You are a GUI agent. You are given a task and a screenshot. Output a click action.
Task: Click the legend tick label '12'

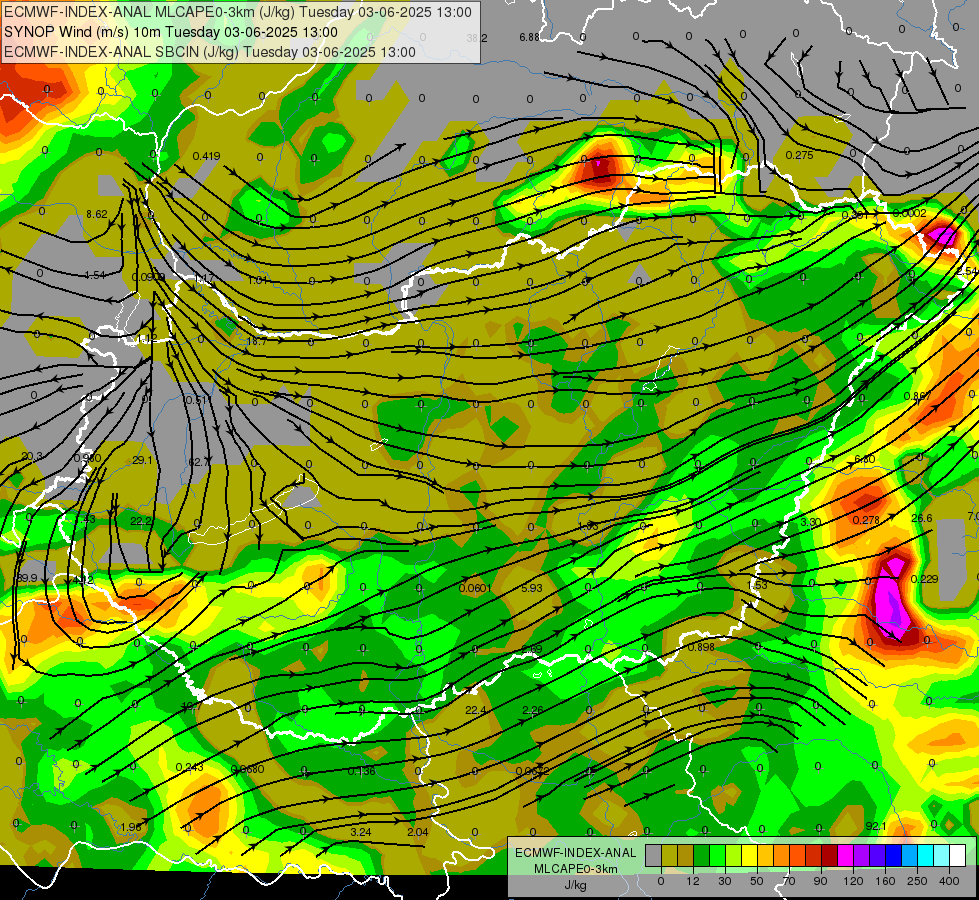click(693, 881)
